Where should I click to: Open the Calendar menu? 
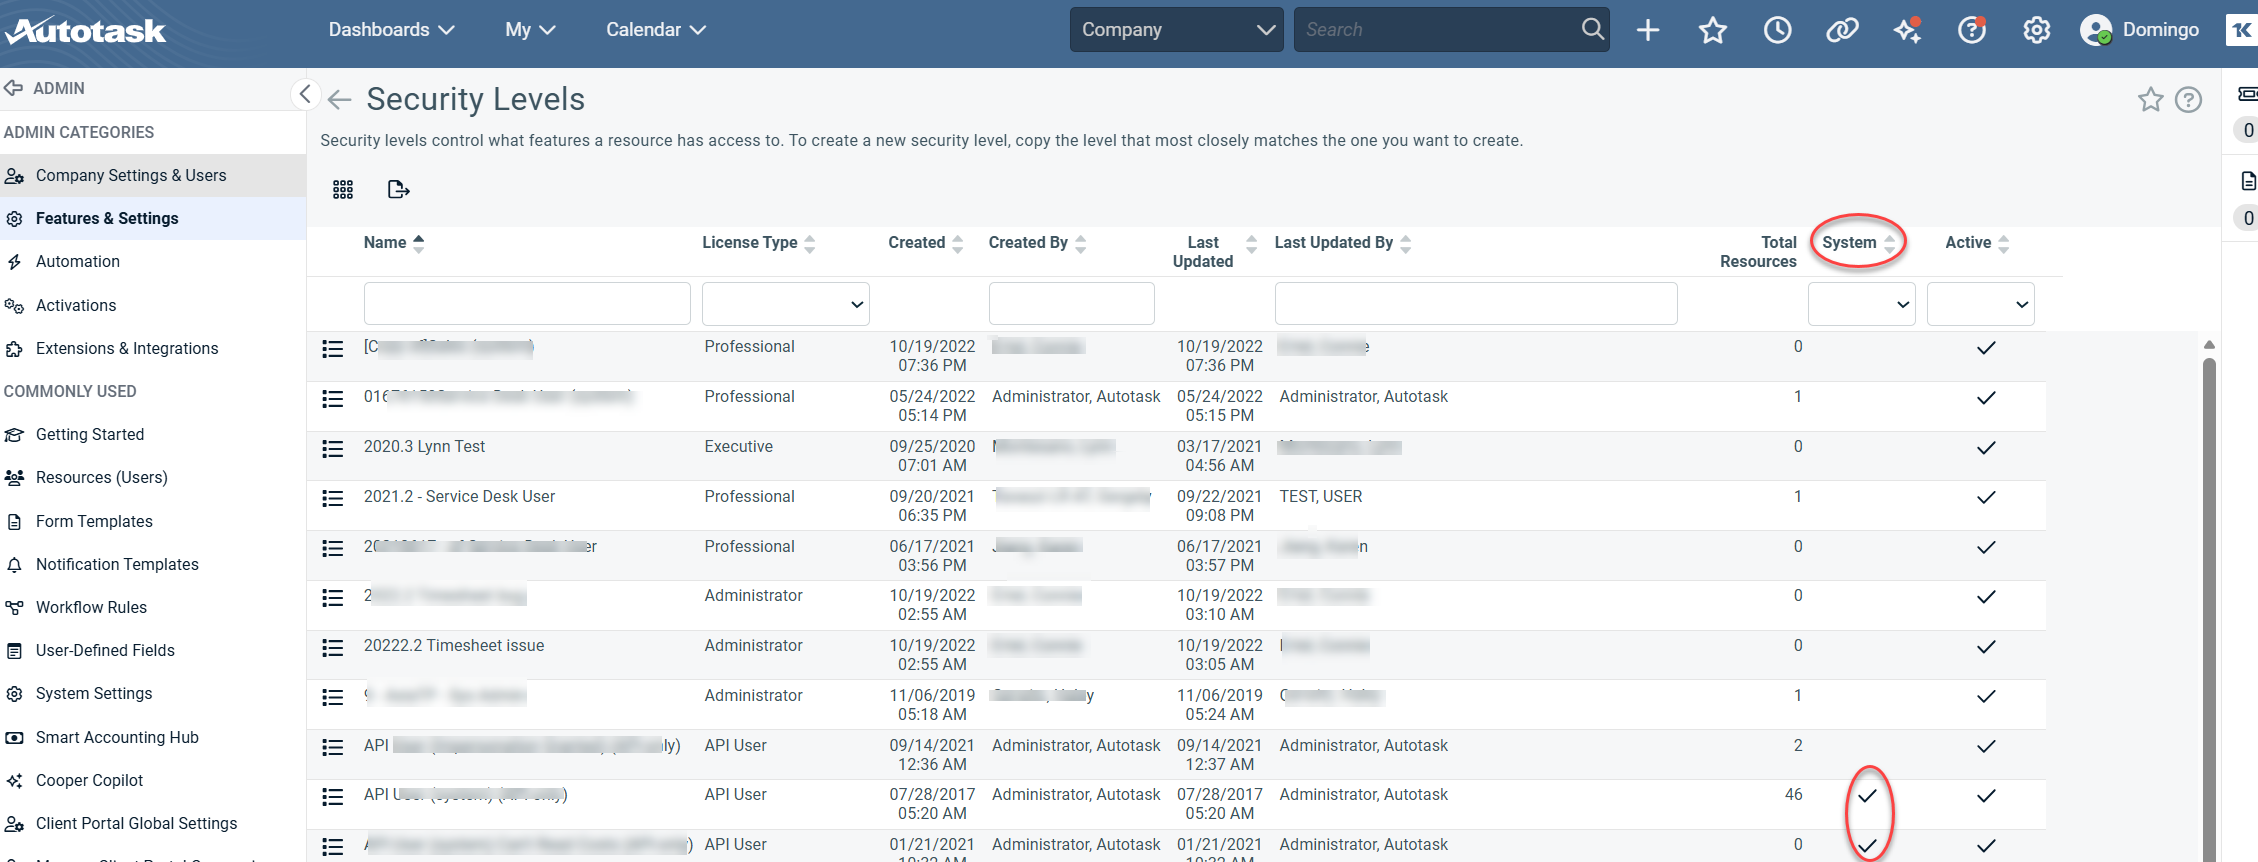[655, 30]
